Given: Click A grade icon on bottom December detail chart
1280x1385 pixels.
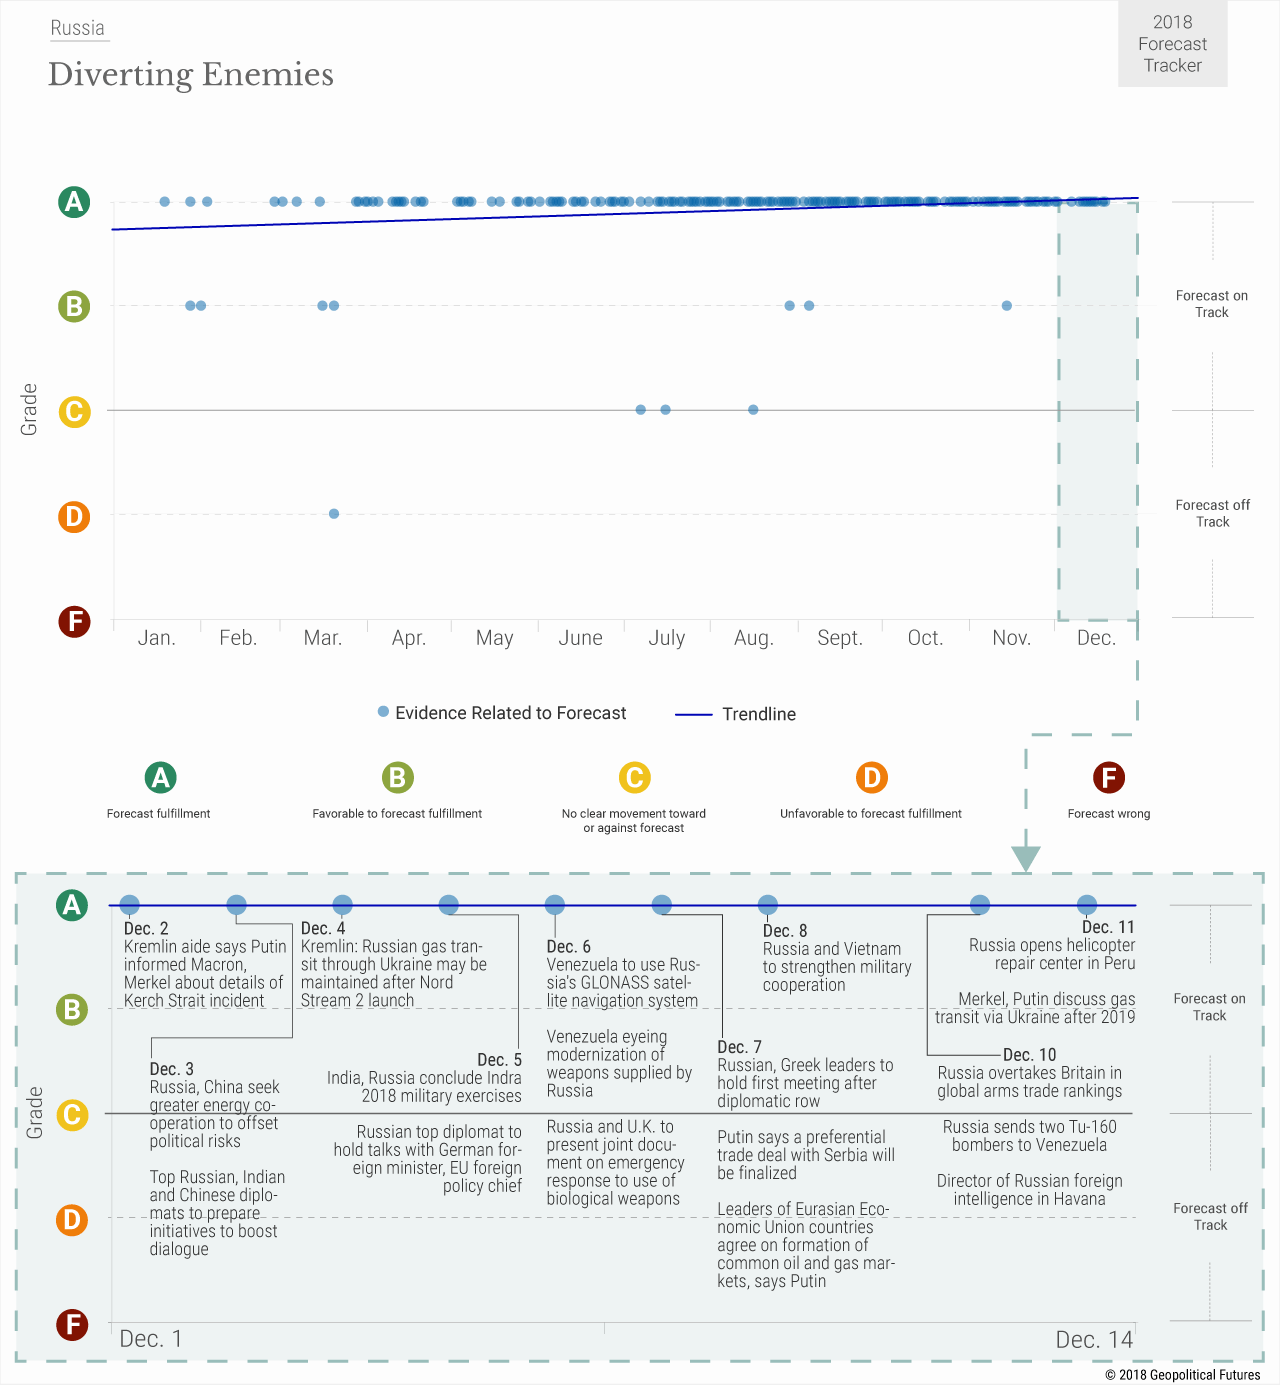Looking at the screenshot, I should [72, 905].
